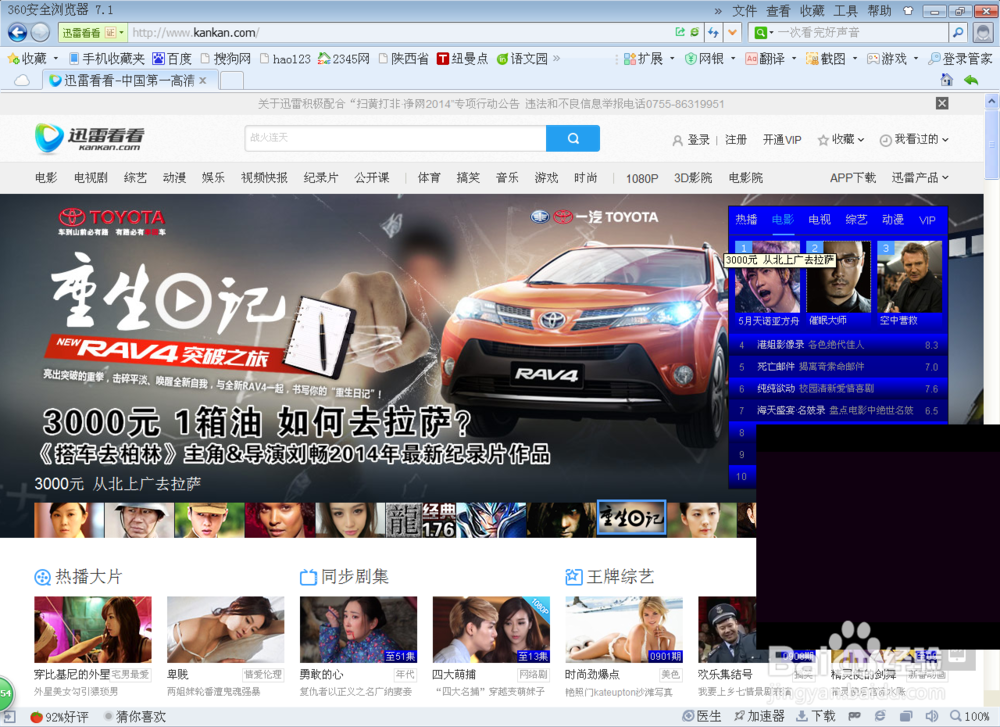Open 下载 downloads in status bar
Viewport: 1000px width, 727px height.
(x=816, y=716)
